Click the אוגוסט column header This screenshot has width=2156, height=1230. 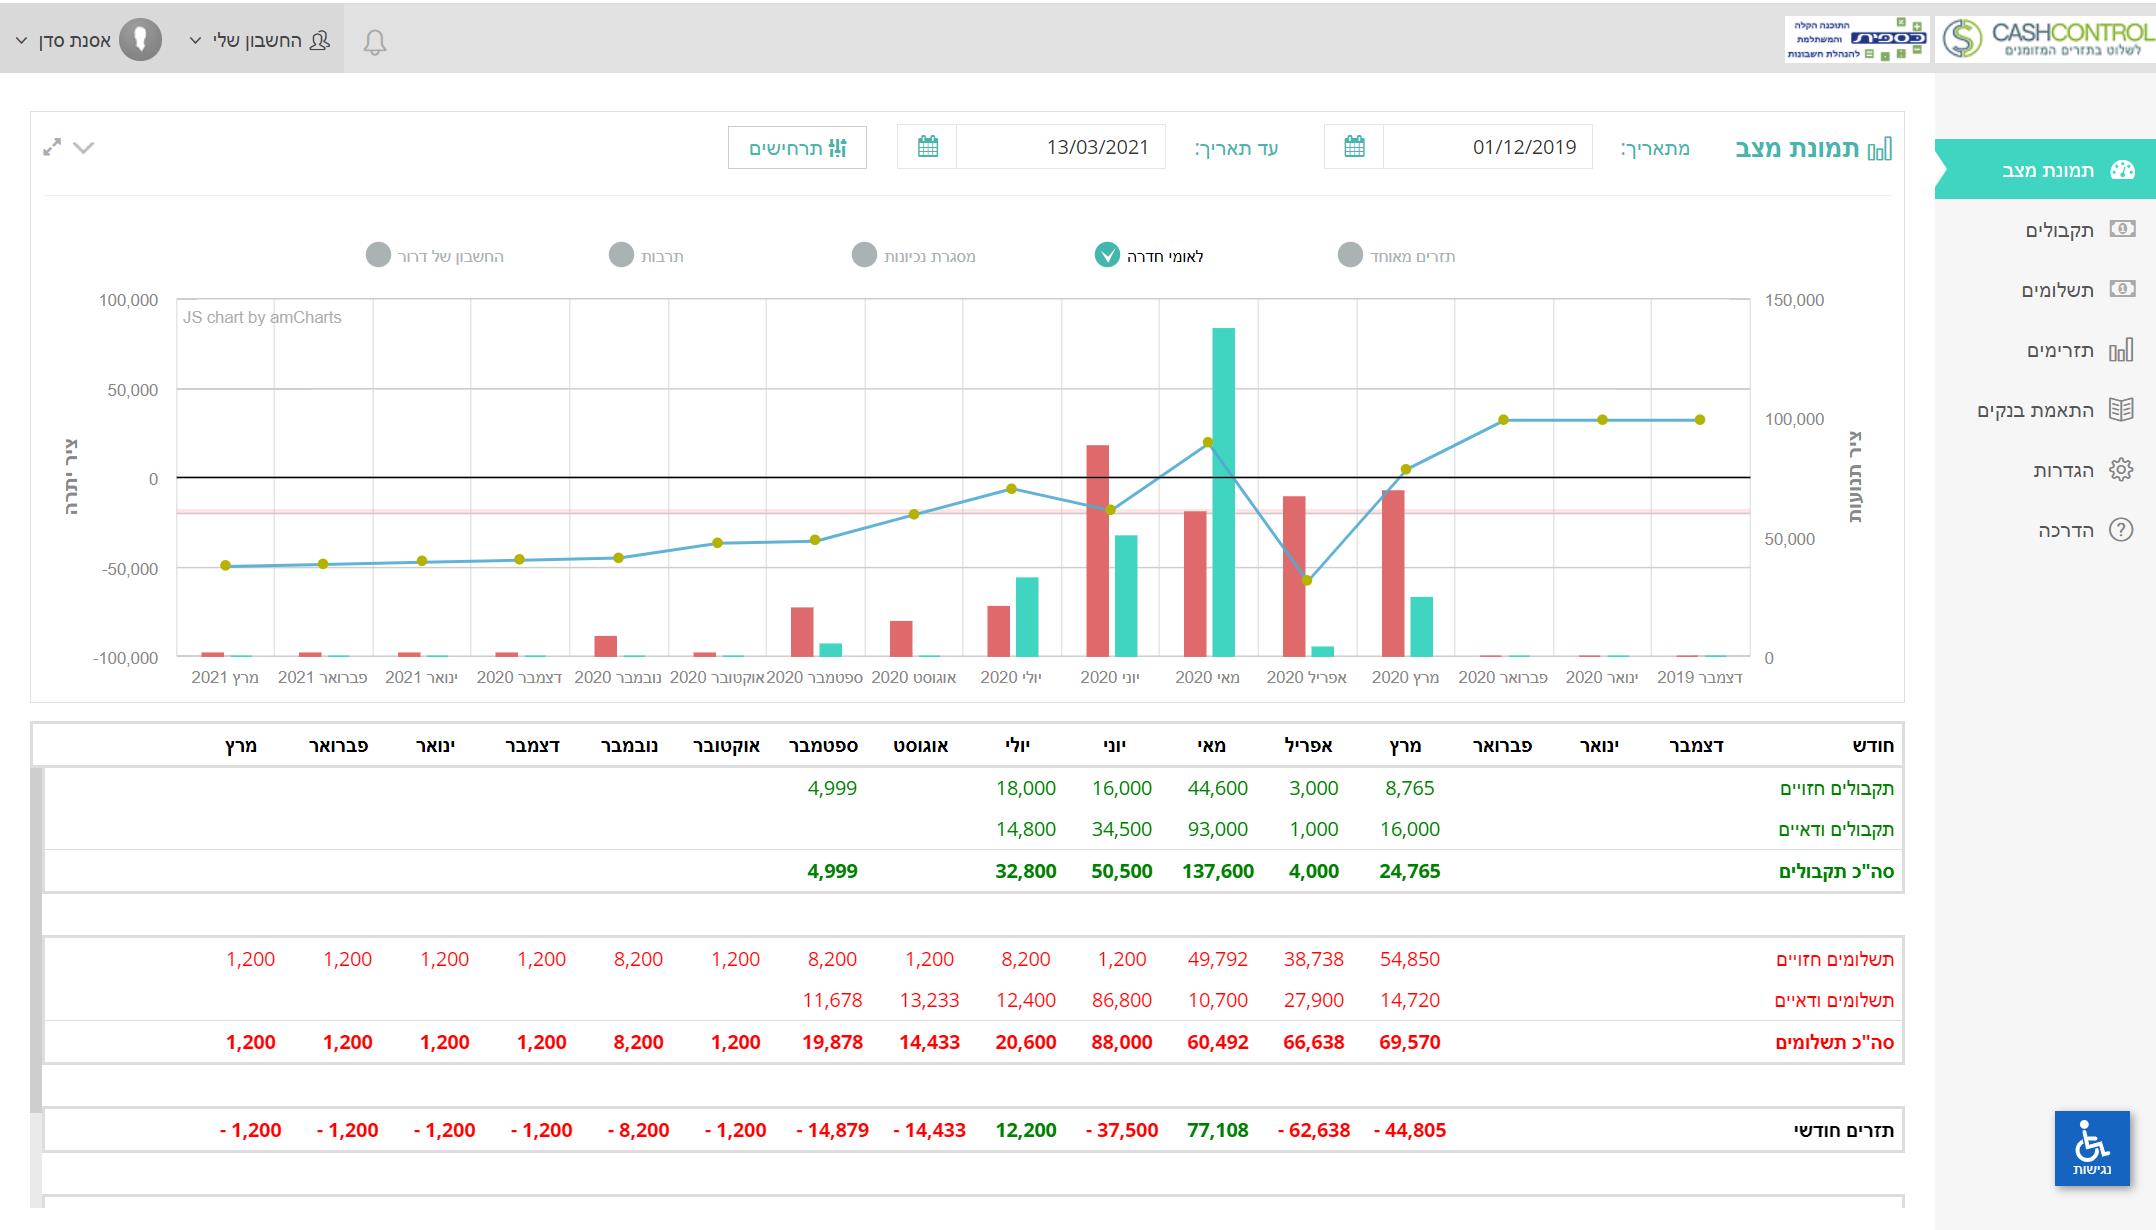920,745
